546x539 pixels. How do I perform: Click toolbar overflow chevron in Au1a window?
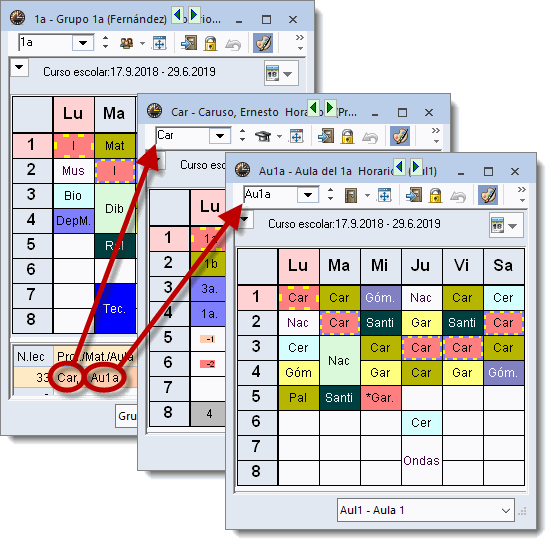(521, 190)
